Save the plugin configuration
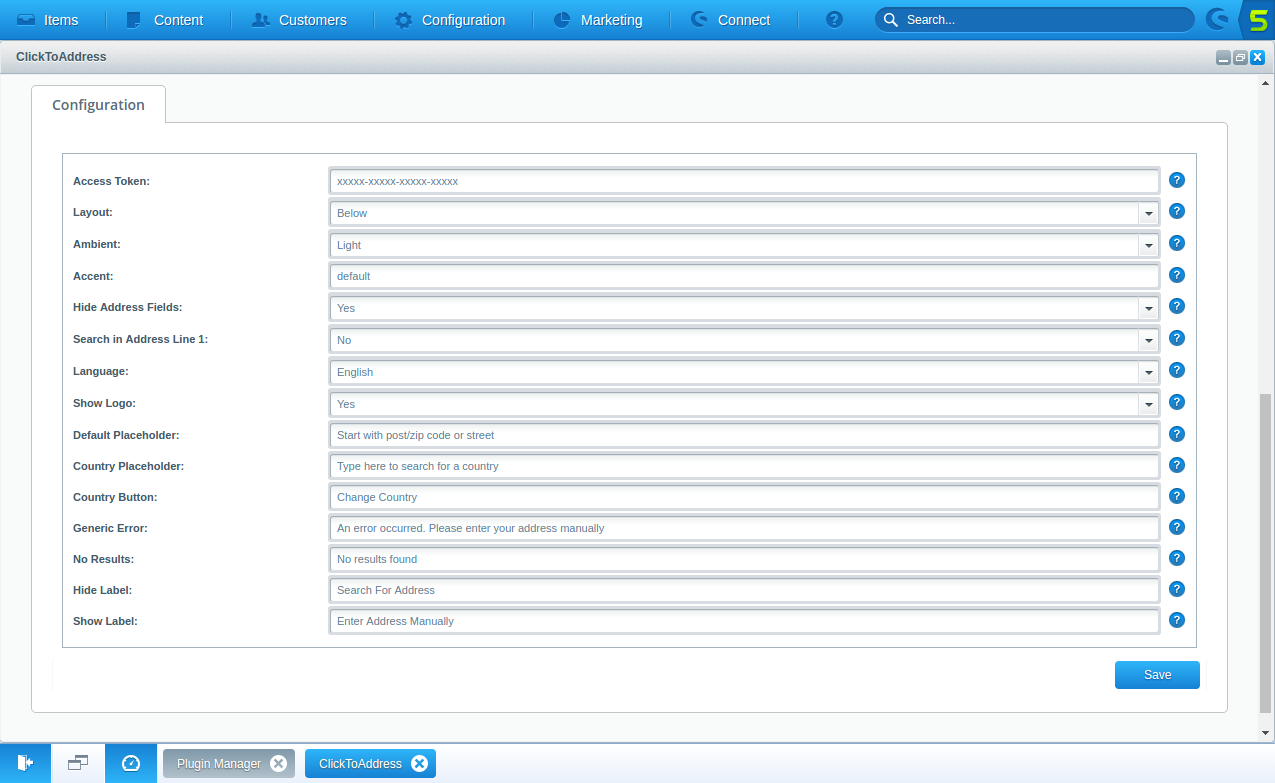The height and width of the screenshot is (783, 1275). [x=1157, y=675]
